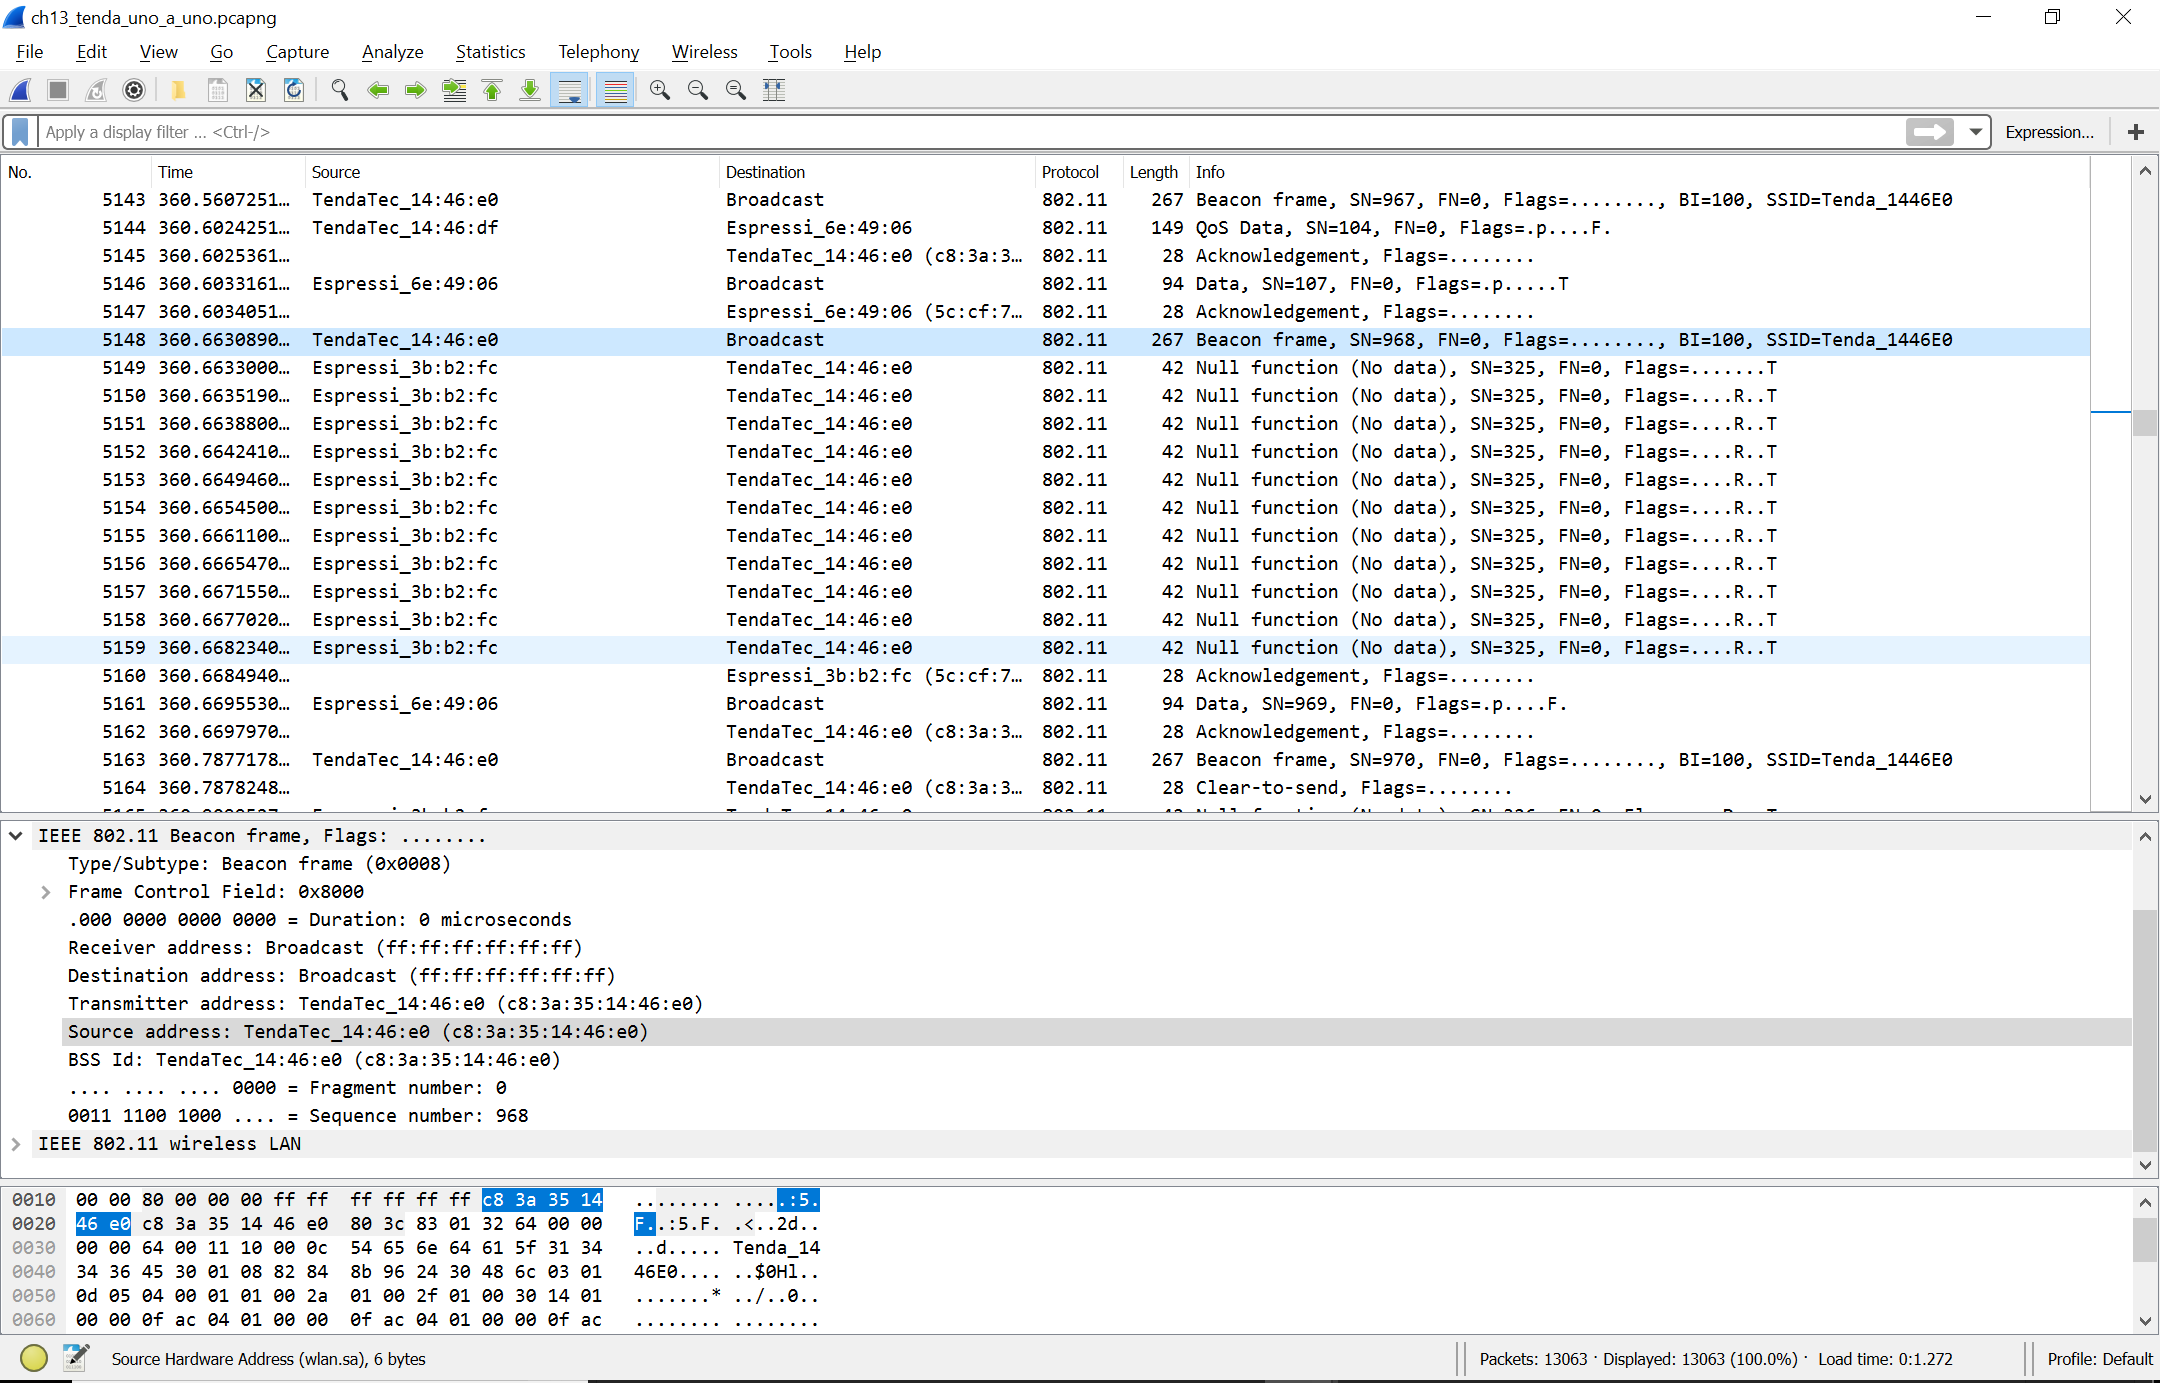Screen dimensions: 2160x1383
Task: Open display filter bookmarks
Action: click(x=20, y=131)
